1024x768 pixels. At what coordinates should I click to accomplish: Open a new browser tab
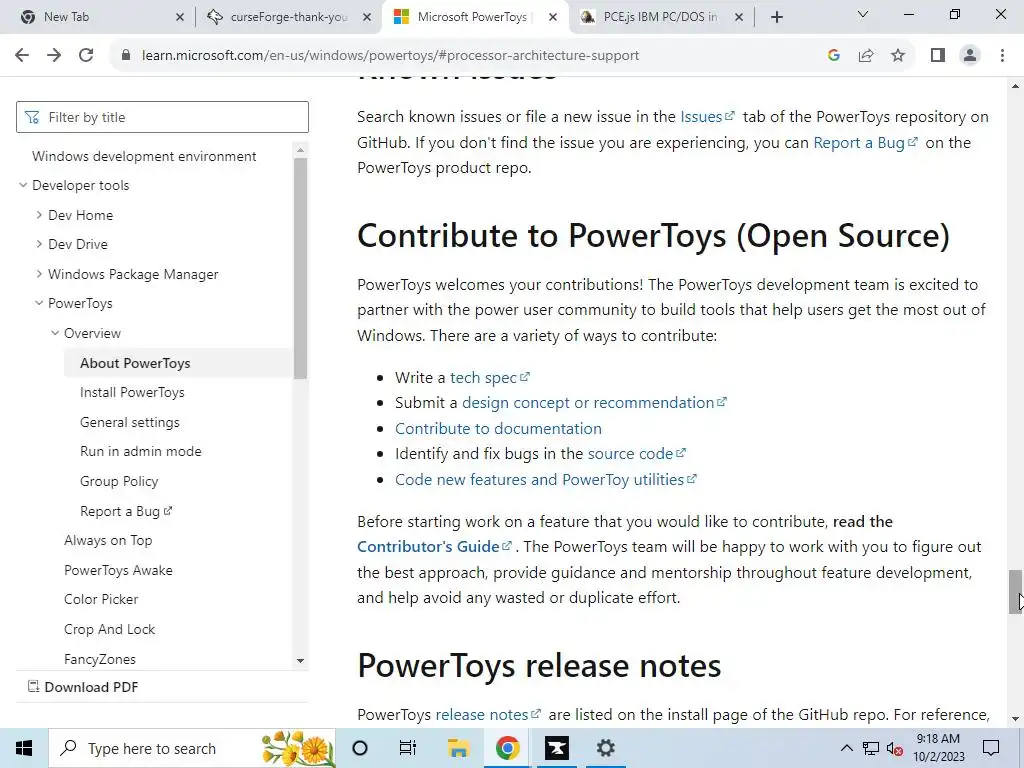[x=776, y=18]
